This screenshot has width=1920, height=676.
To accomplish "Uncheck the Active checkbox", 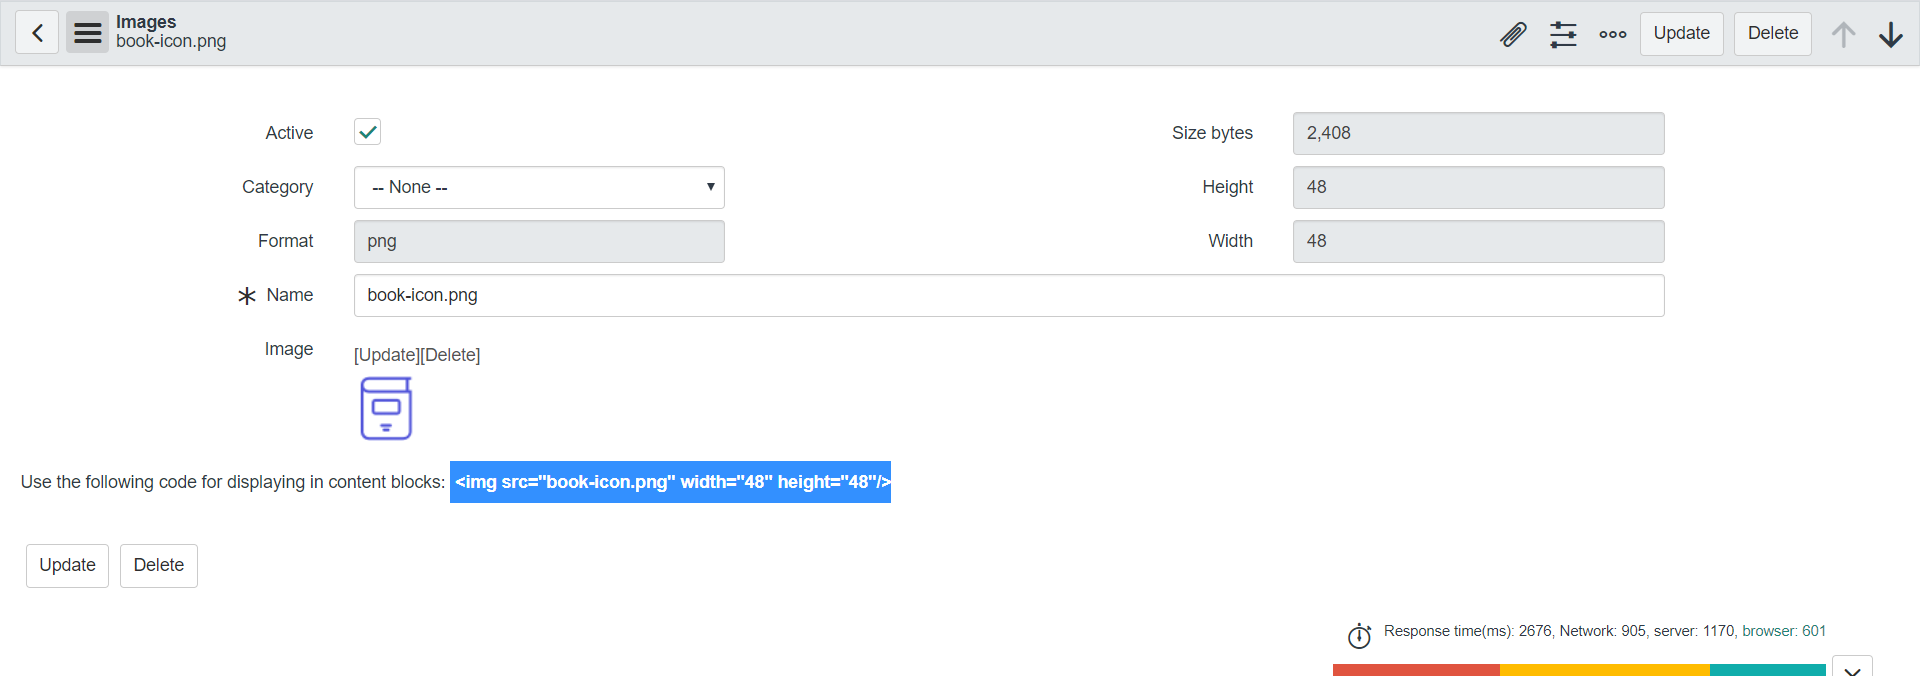I will click(367, 132).
